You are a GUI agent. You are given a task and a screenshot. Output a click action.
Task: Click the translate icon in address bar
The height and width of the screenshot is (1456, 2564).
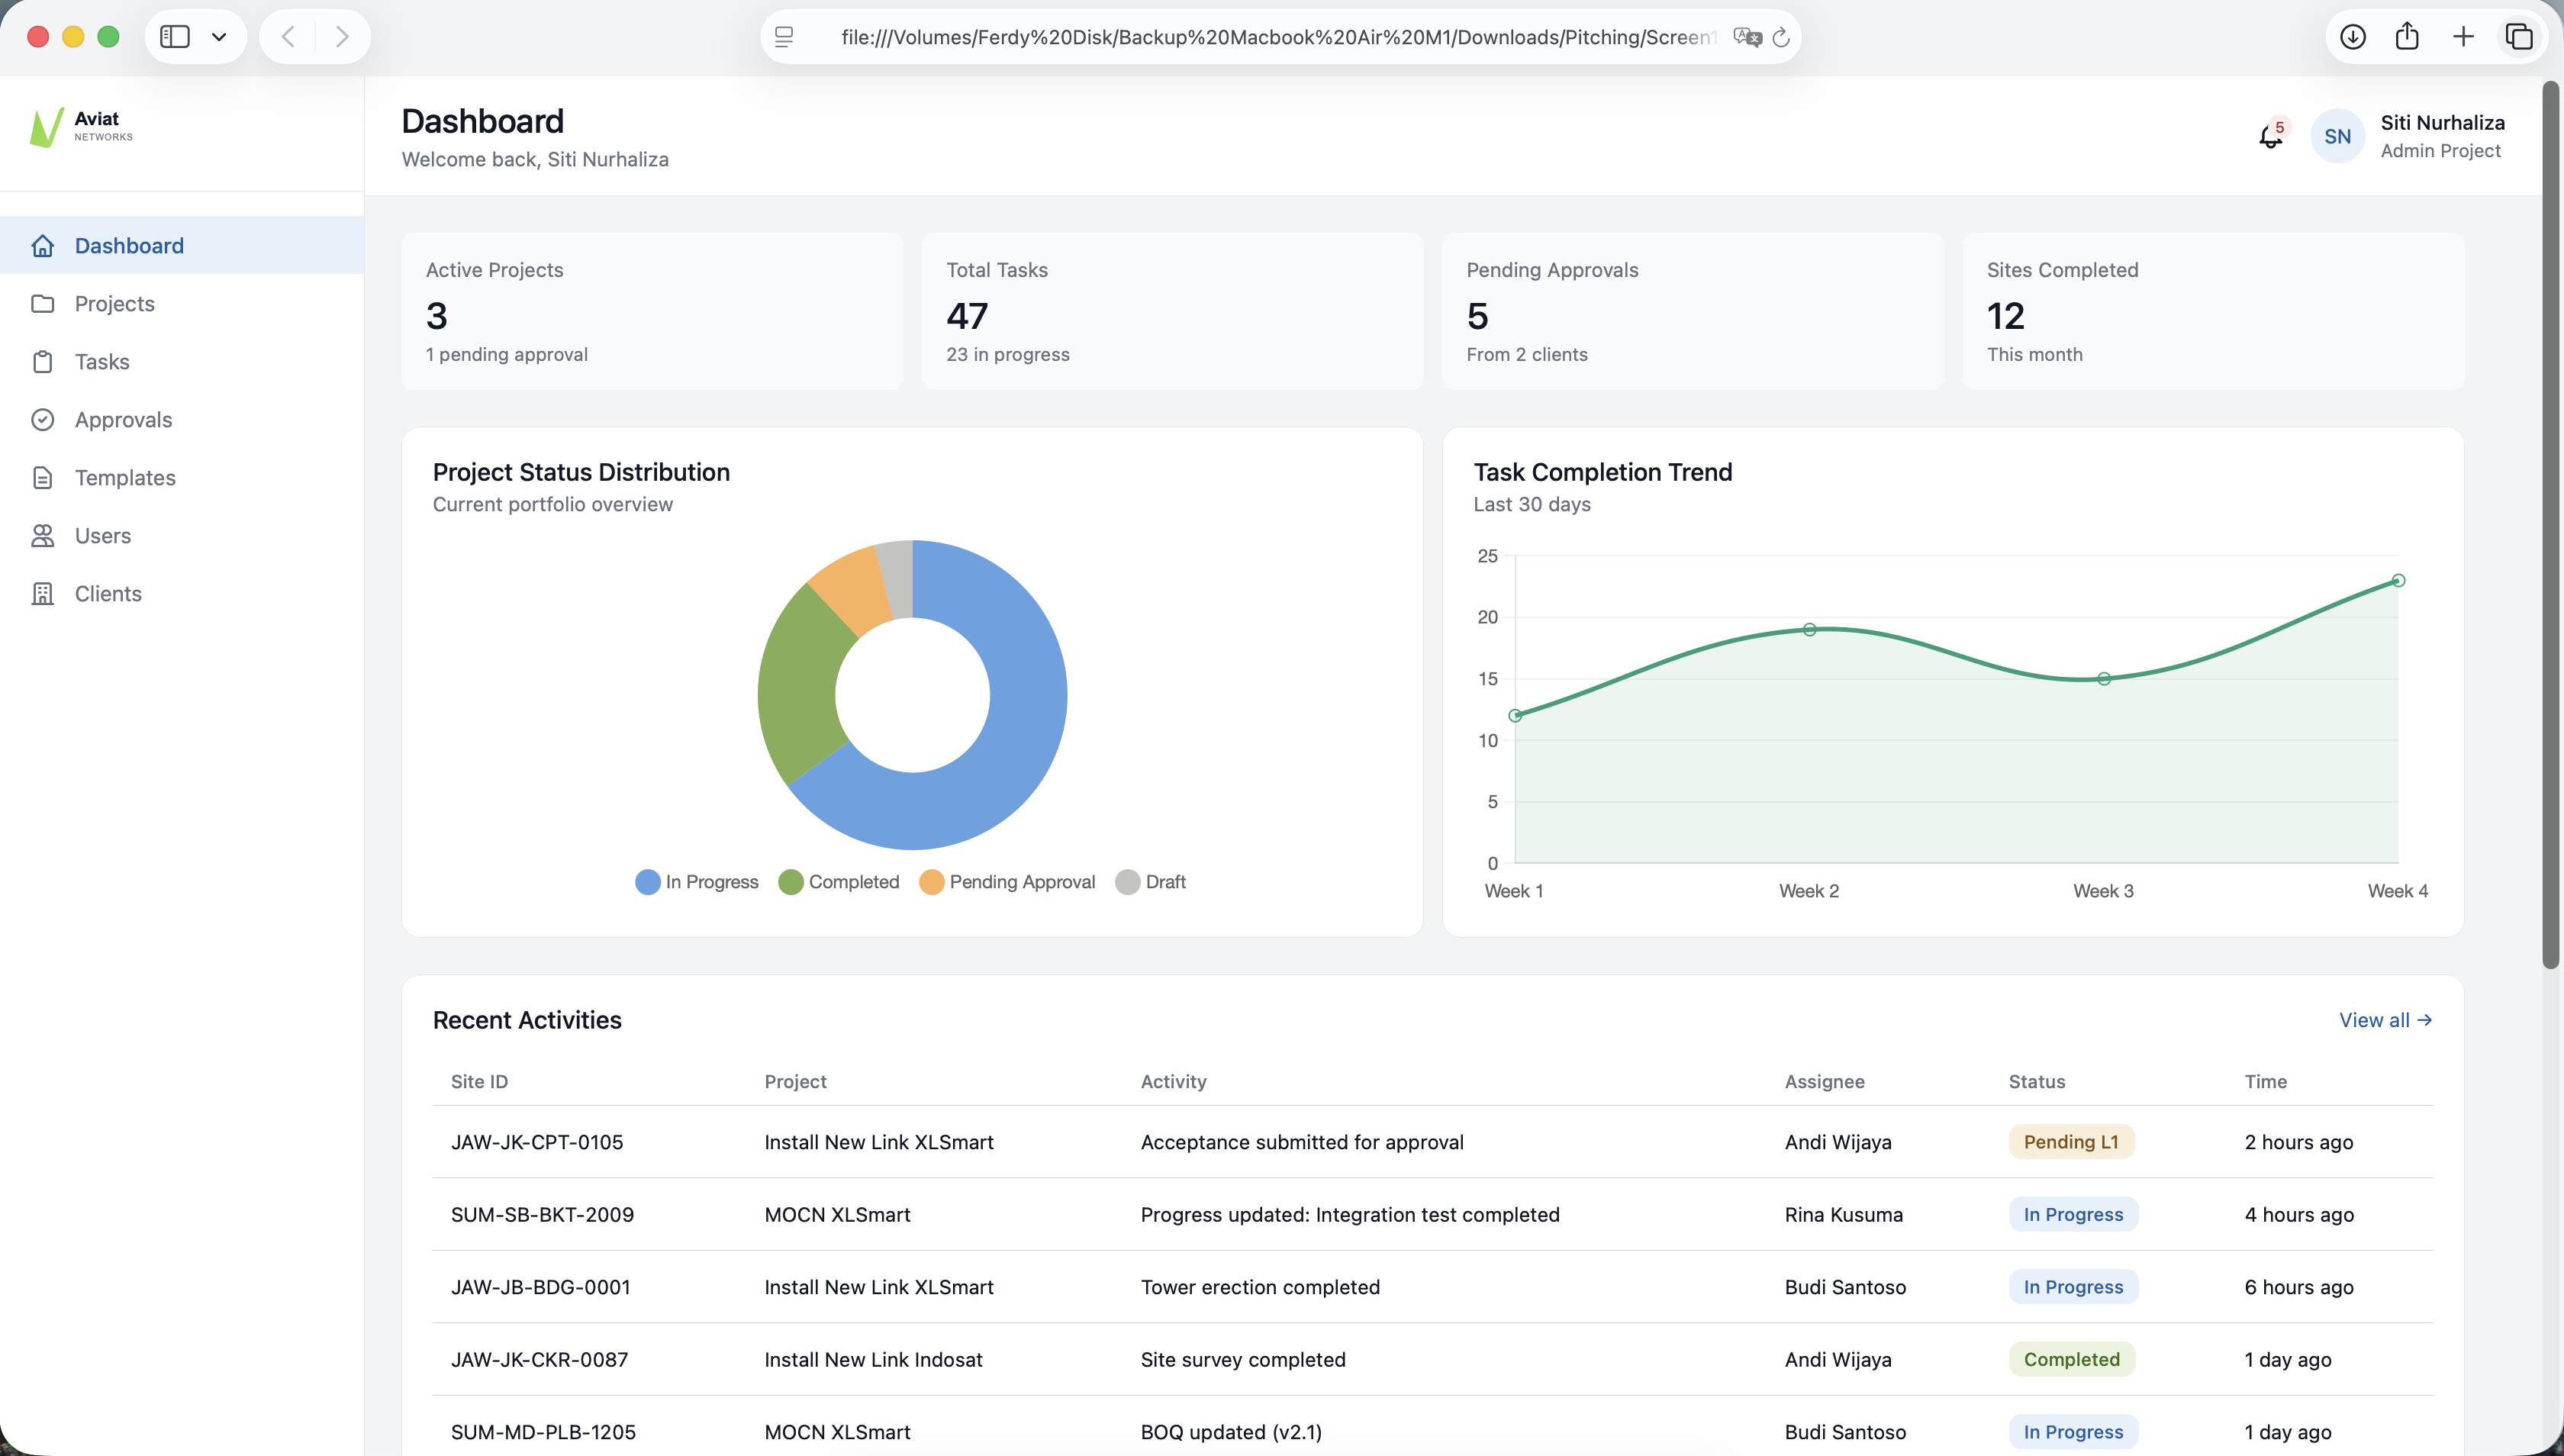[1747, 37]
